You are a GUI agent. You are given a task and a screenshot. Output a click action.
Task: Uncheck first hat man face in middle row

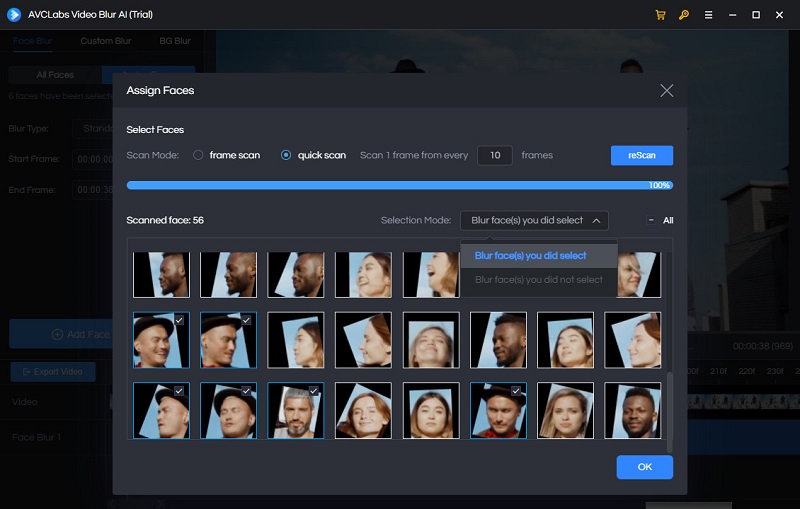click(179, 320)
